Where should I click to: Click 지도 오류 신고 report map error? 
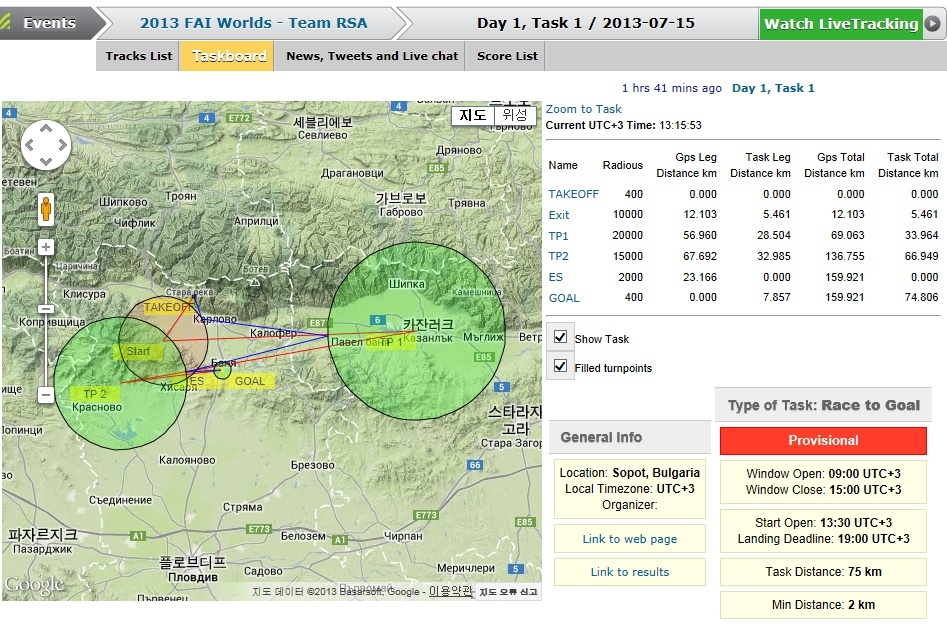point(508,592)
